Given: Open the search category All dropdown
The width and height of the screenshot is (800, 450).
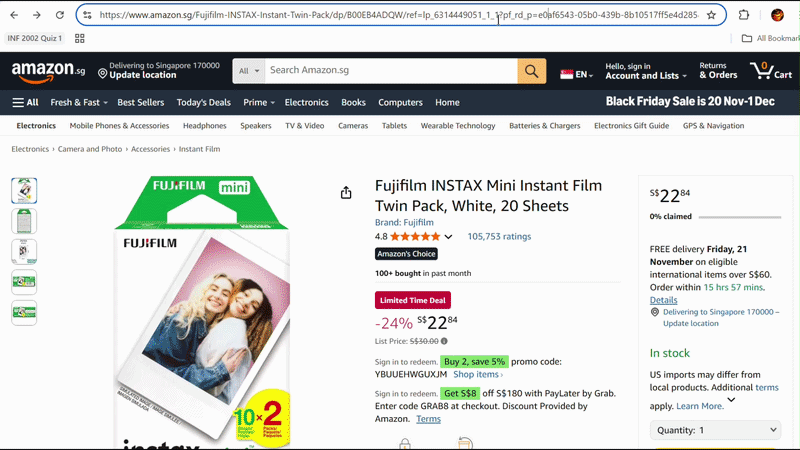Looking at the screenshot, I should point(249,71).
